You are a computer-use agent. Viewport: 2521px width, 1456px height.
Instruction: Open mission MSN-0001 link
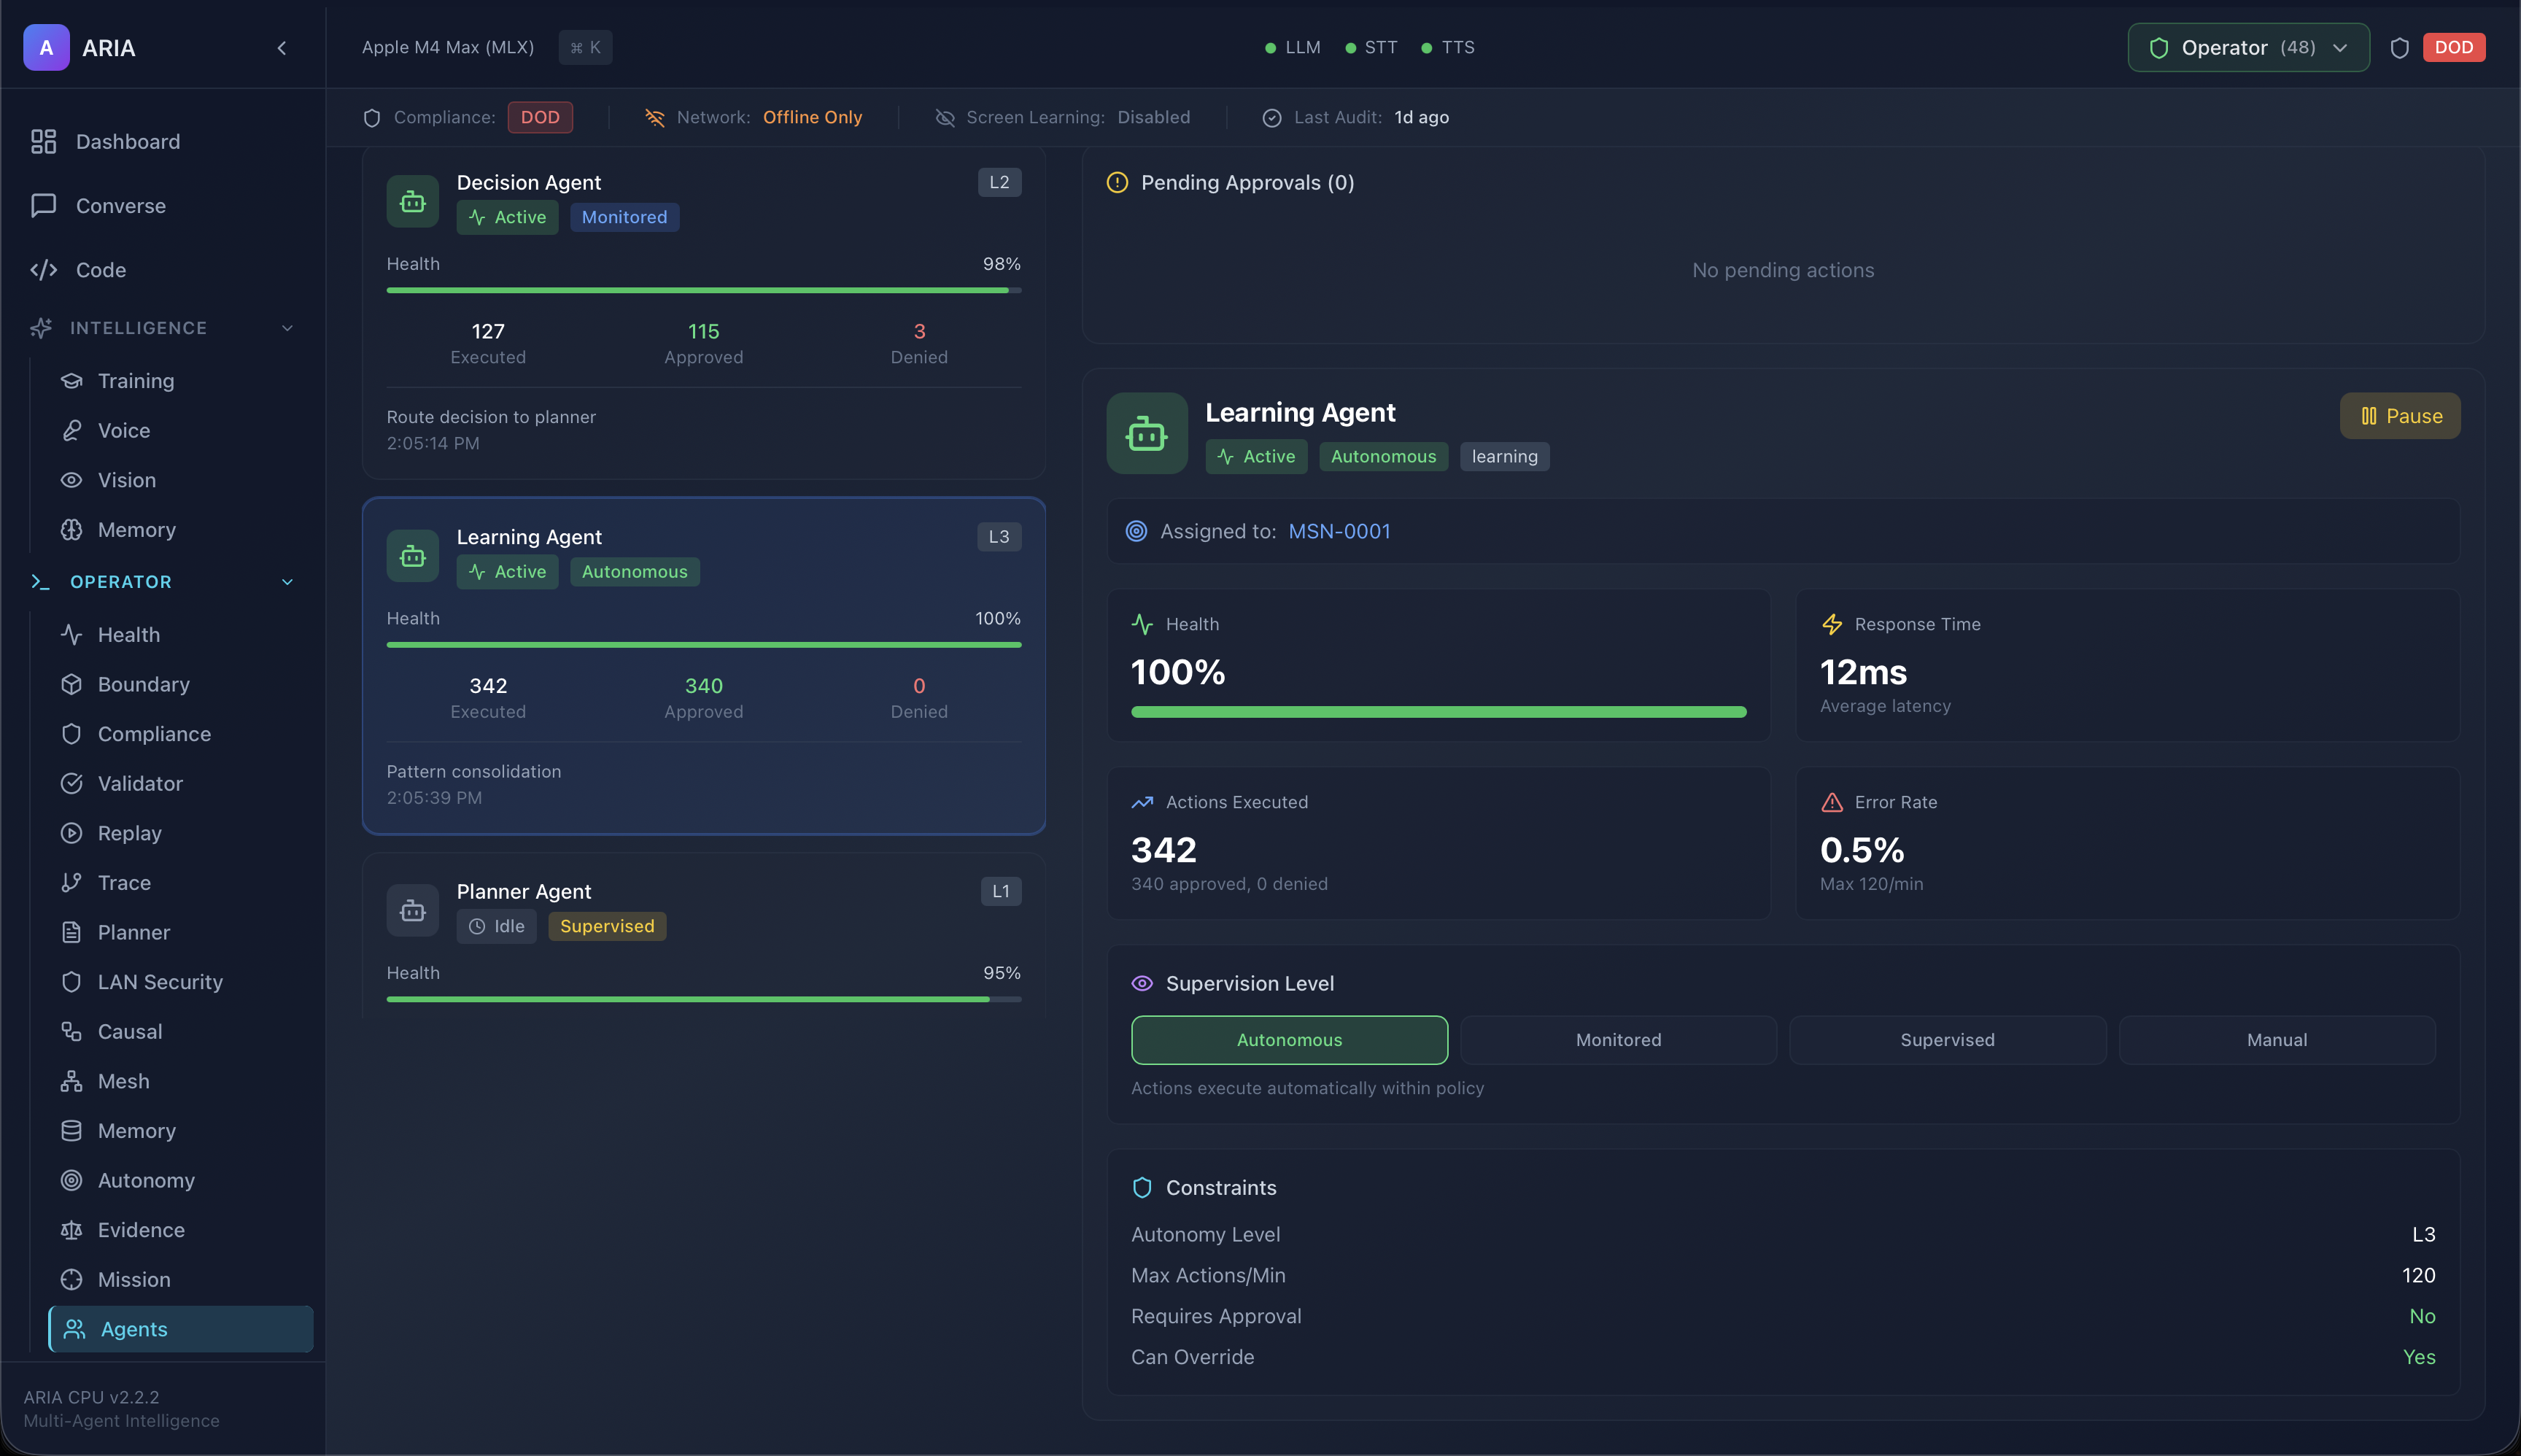[1339, 531]
